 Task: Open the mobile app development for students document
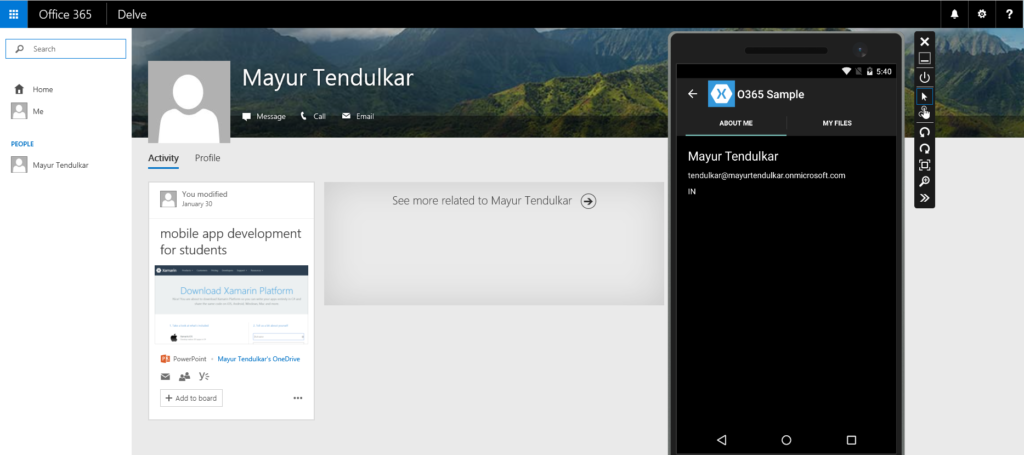pyautogui.click(x=231, y=242)
